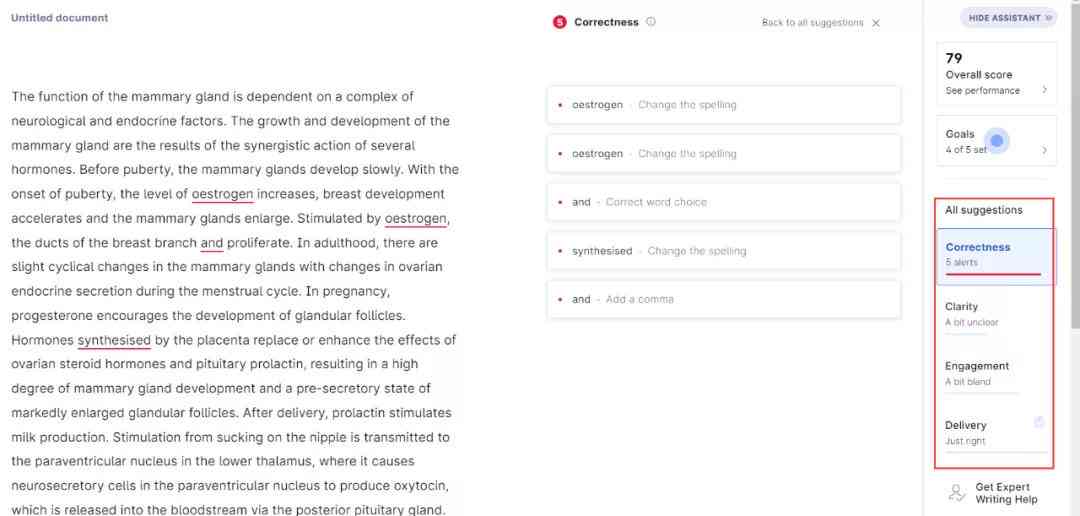Click the red Correctness count badge
The width and height of the screenshot is (1080, 516).
(559, 22)
